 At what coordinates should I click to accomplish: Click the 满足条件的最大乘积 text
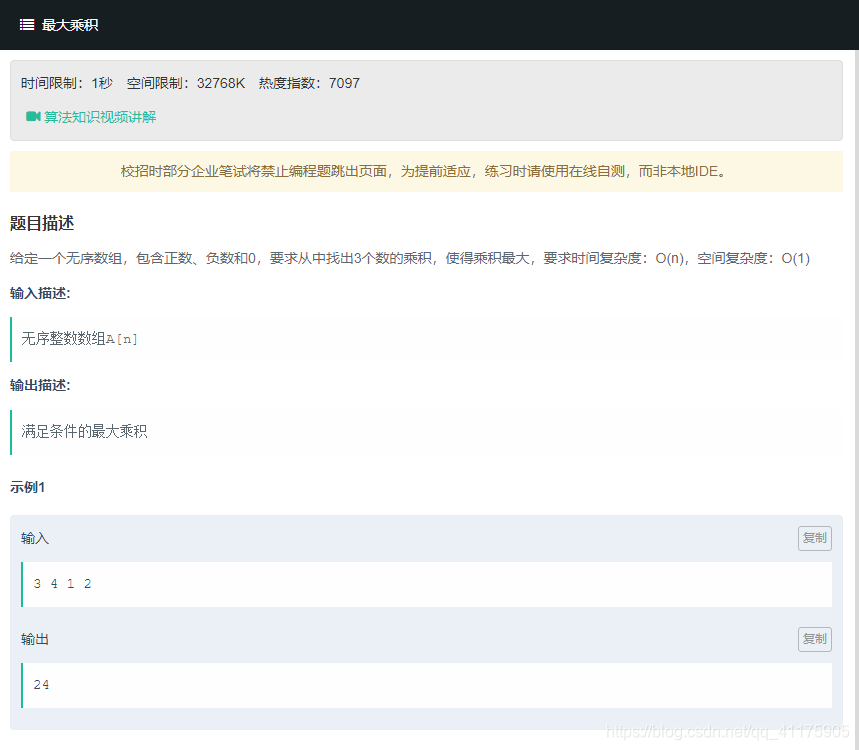pos(84,431)
